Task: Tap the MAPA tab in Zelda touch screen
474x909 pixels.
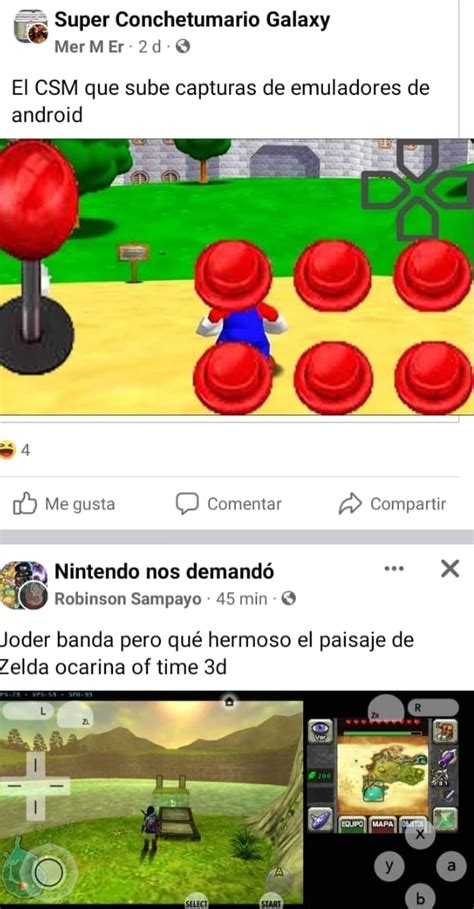Action: pyautogui.click(x=382, y=823)
